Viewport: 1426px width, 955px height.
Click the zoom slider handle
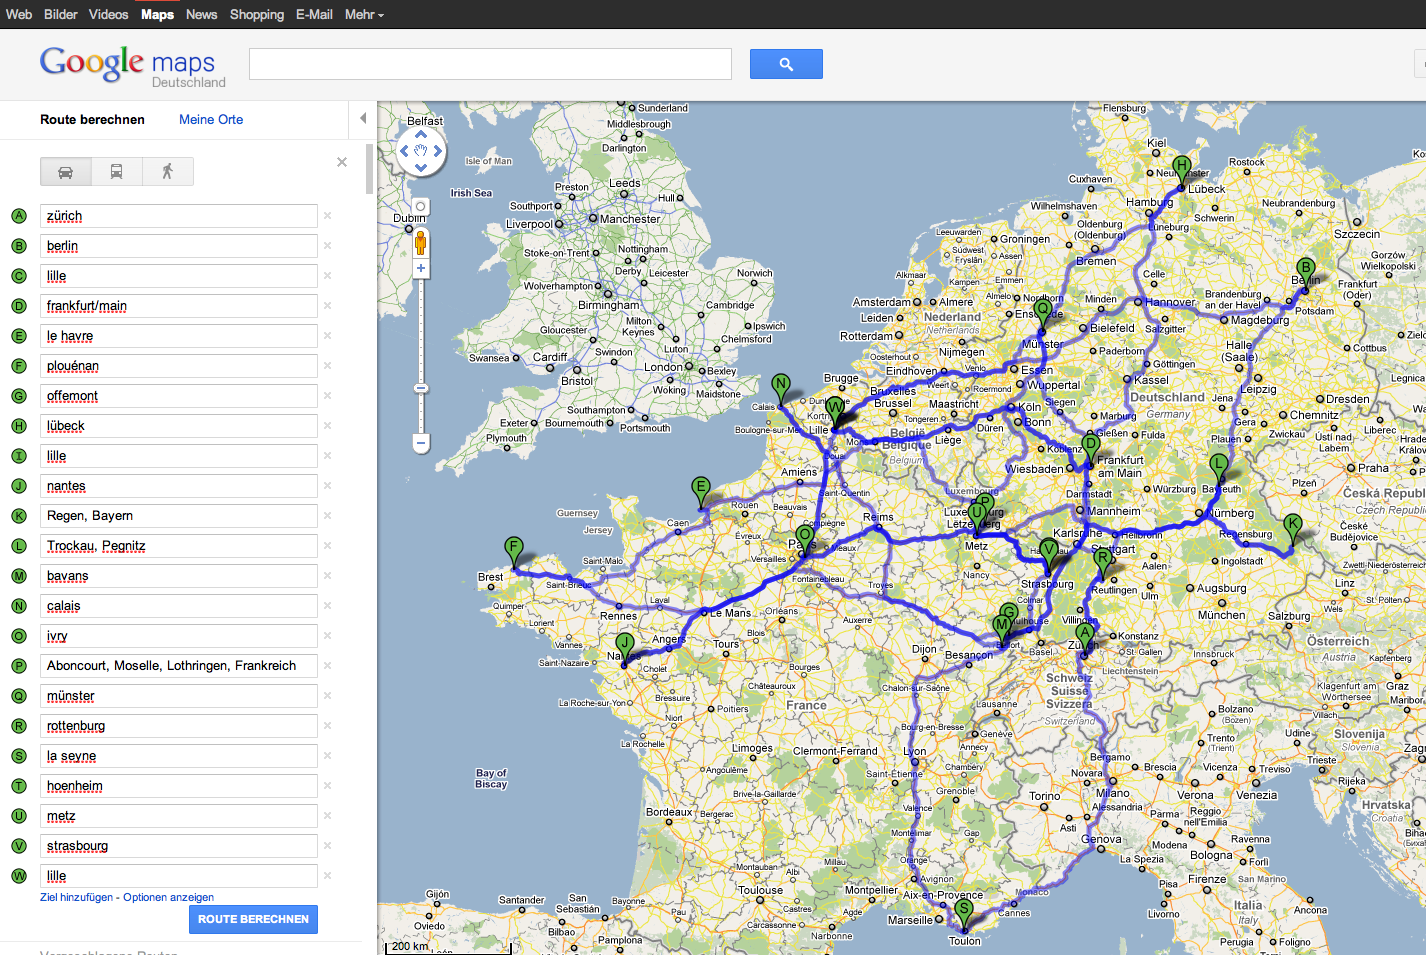[421, 388]
